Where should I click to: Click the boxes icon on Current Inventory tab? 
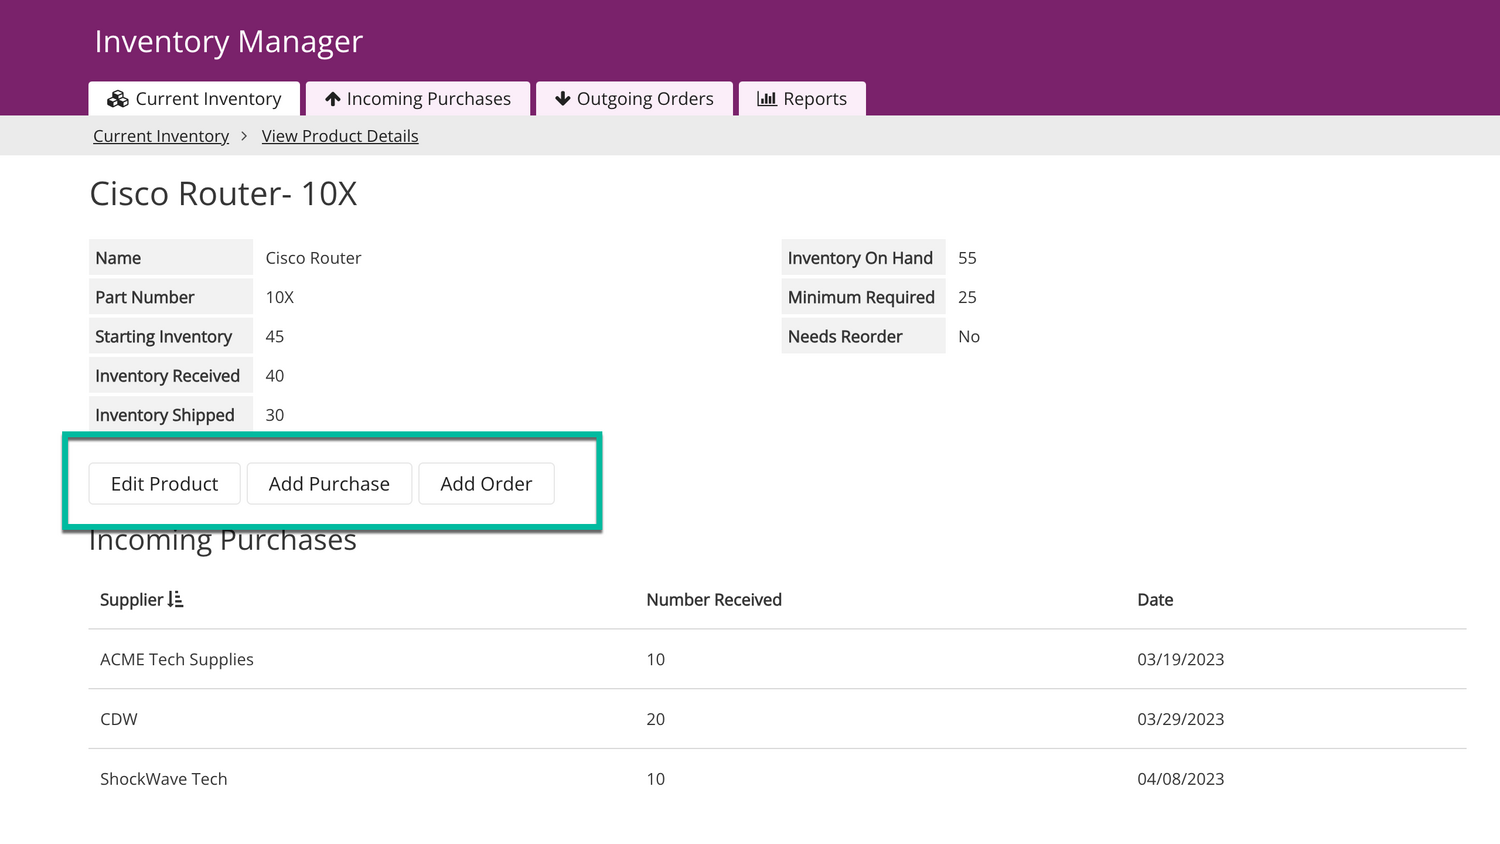click(x=118, y=99)
